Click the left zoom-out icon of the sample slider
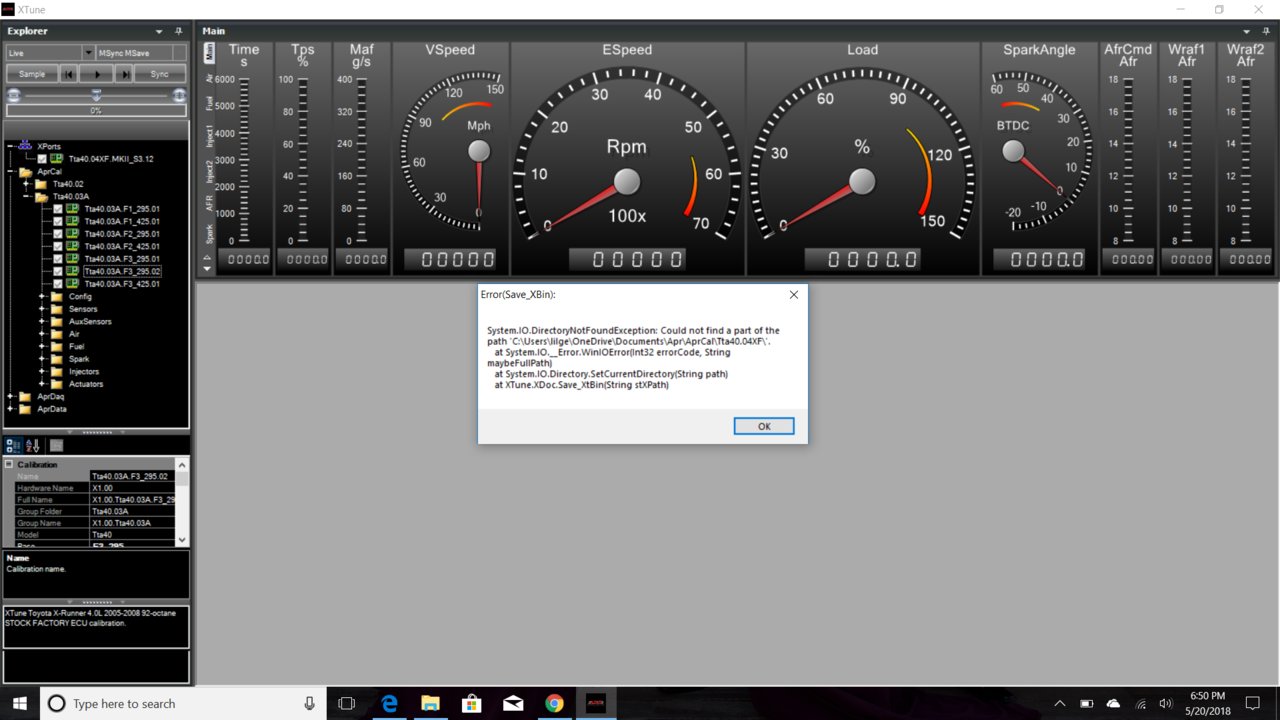 pyautogui.click(x=13, y=95)
